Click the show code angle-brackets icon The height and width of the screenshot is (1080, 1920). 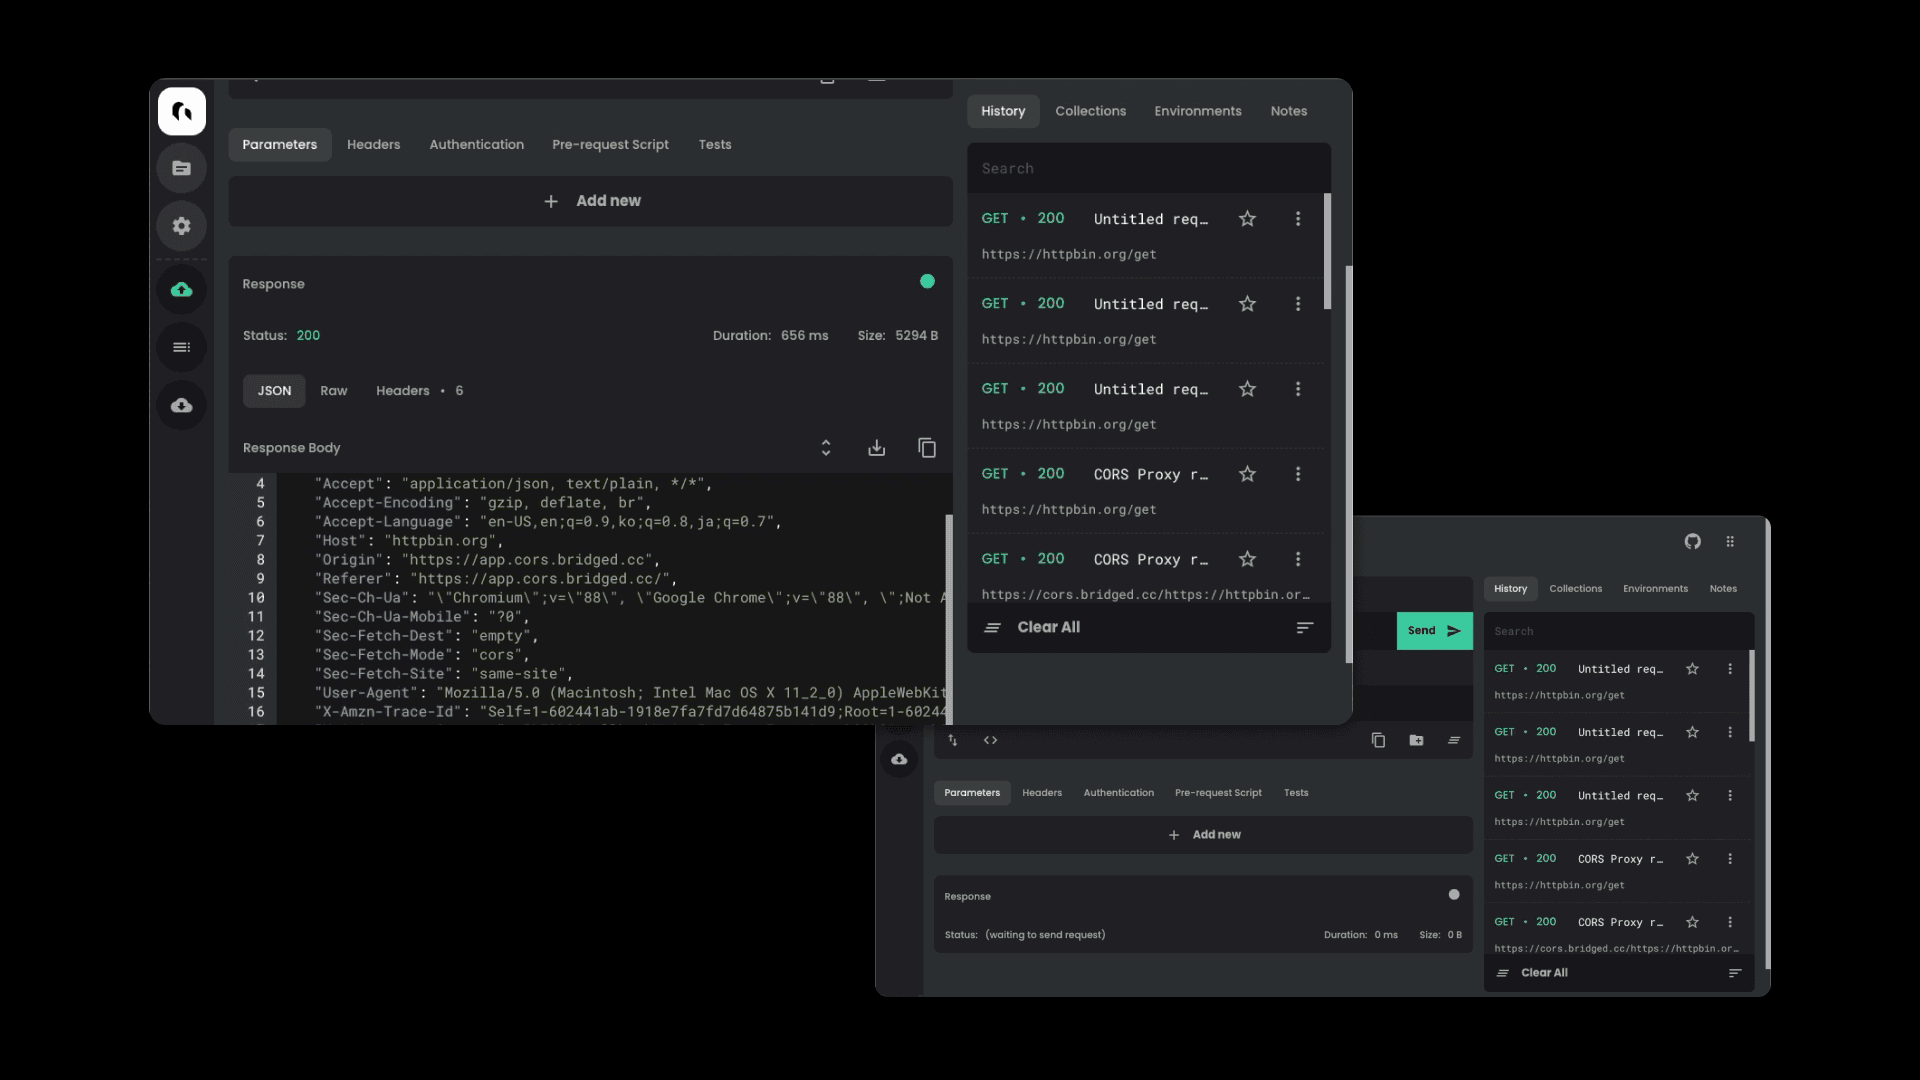tap(990, 740)
